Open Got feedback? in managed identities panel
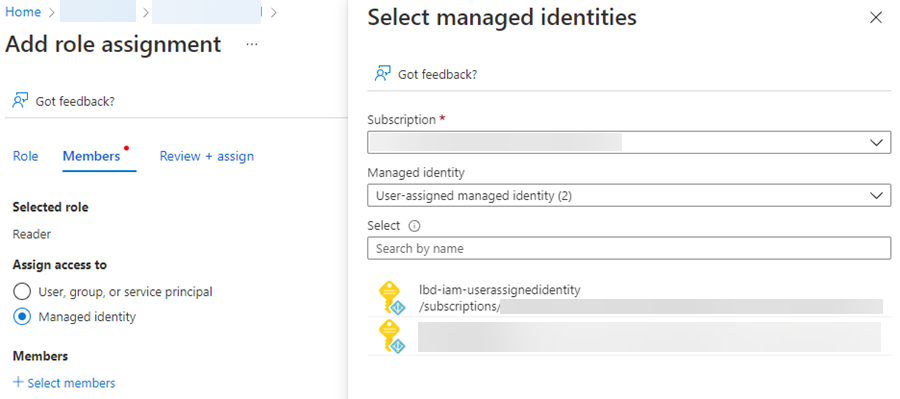 coord(437,75)
